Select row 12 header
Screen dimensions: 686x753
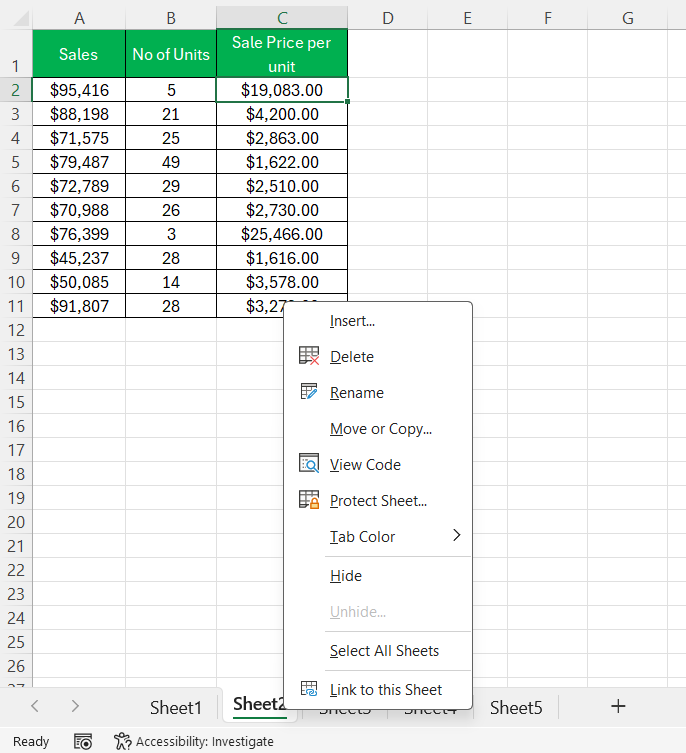point(16,330)
